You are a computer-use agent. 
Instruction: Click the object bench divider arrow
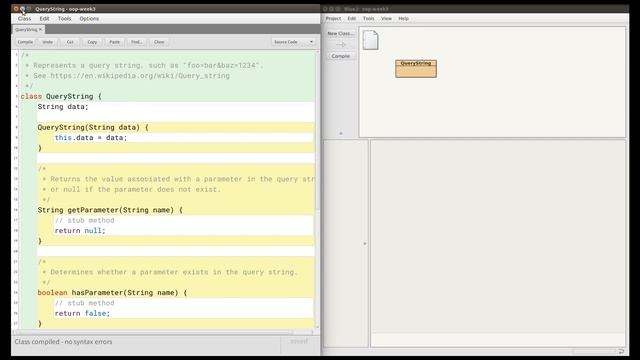(365, 244)
